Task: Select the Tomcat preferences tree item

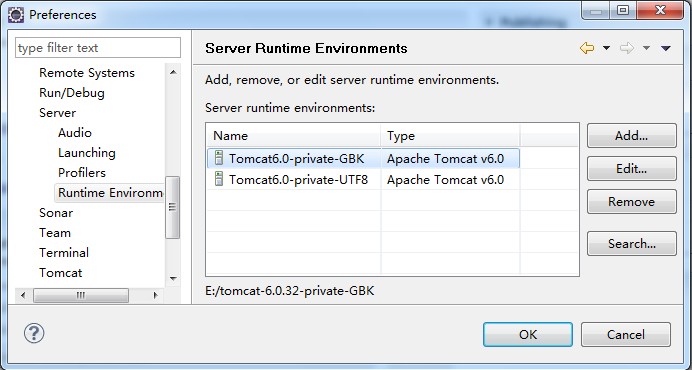Action: pos(60,273)
